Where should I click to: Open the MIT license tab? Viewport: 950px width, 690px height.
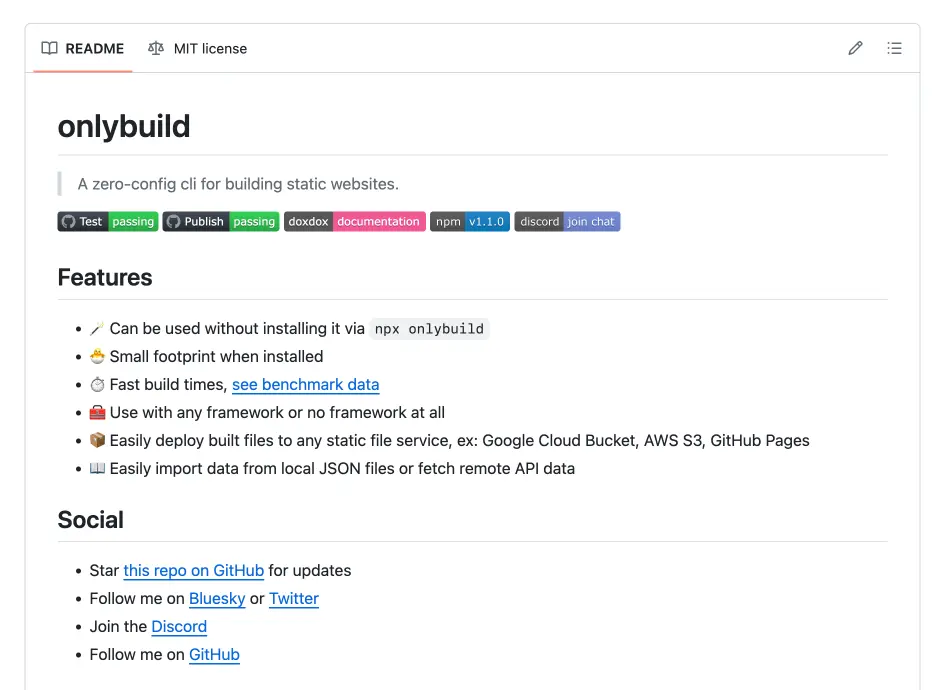point(210,48)
